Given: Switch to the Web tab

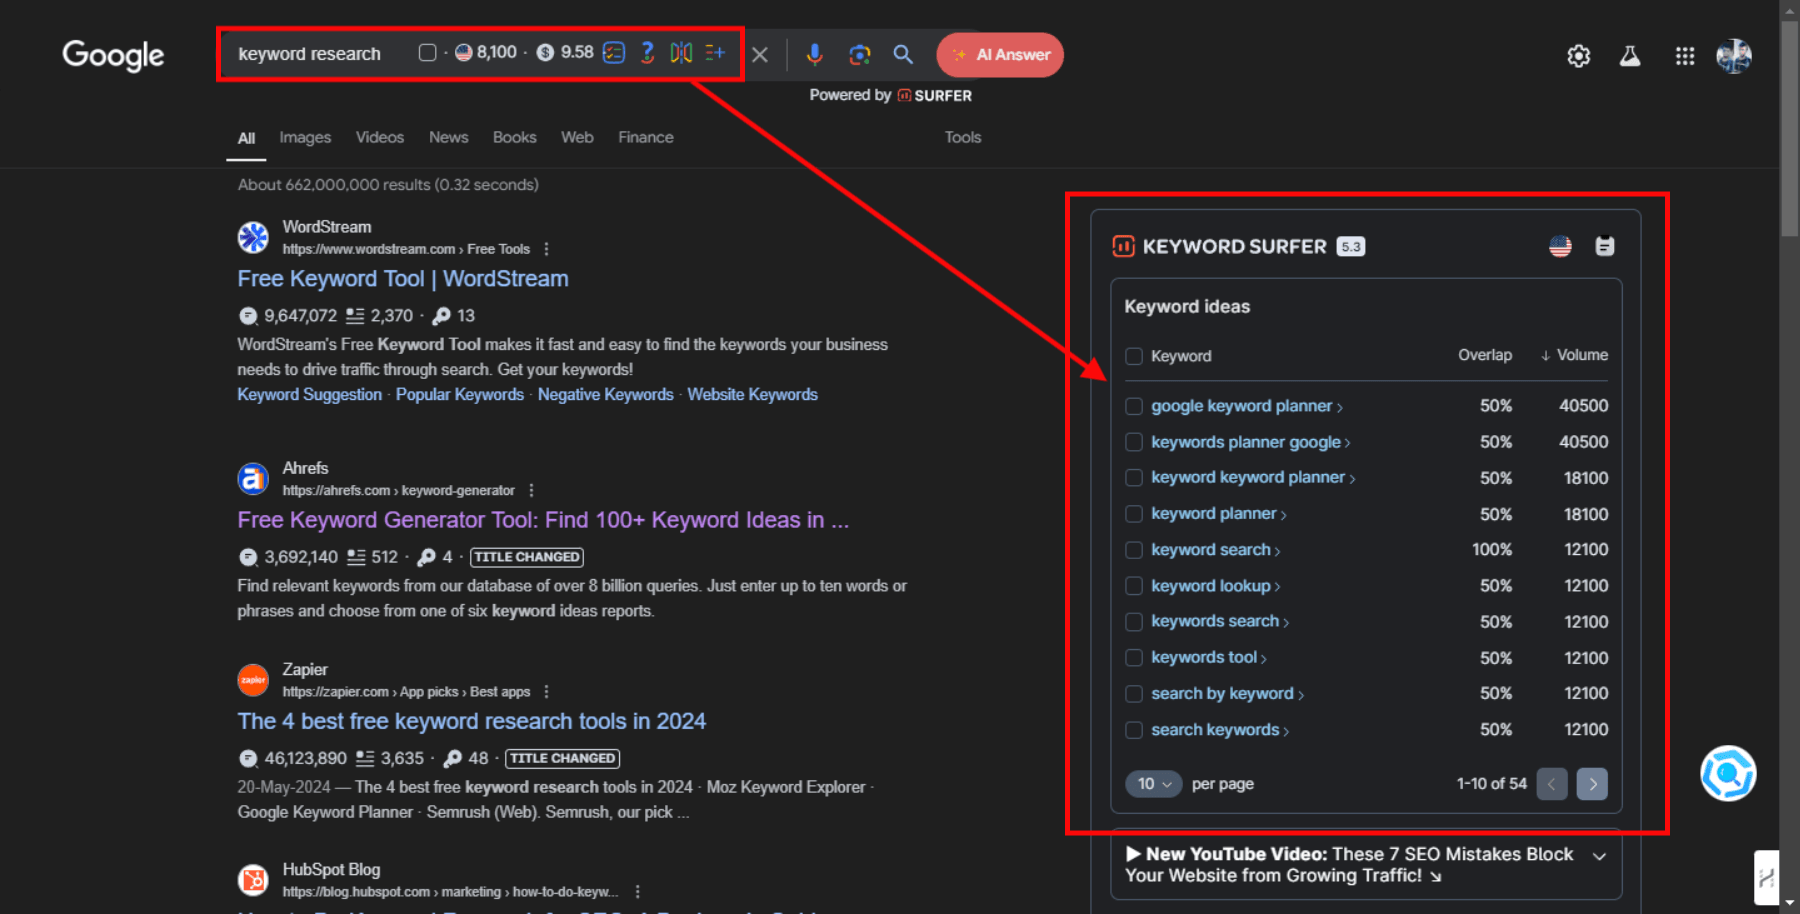Looking at the screenshot, I should pos(577,137).
